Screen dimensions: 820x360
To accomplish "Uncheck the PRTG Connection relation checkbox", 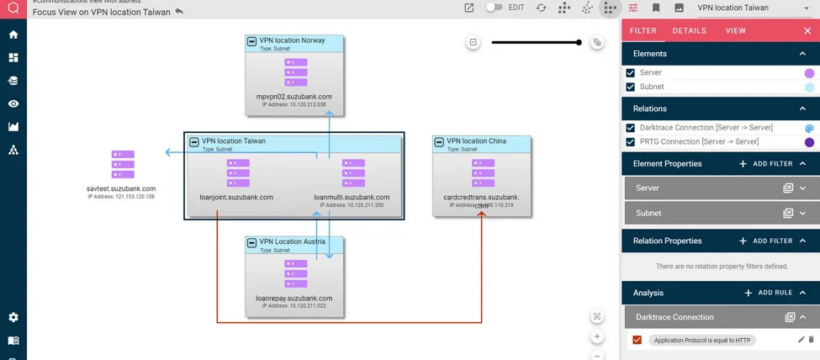I will [x=630, y=142].
